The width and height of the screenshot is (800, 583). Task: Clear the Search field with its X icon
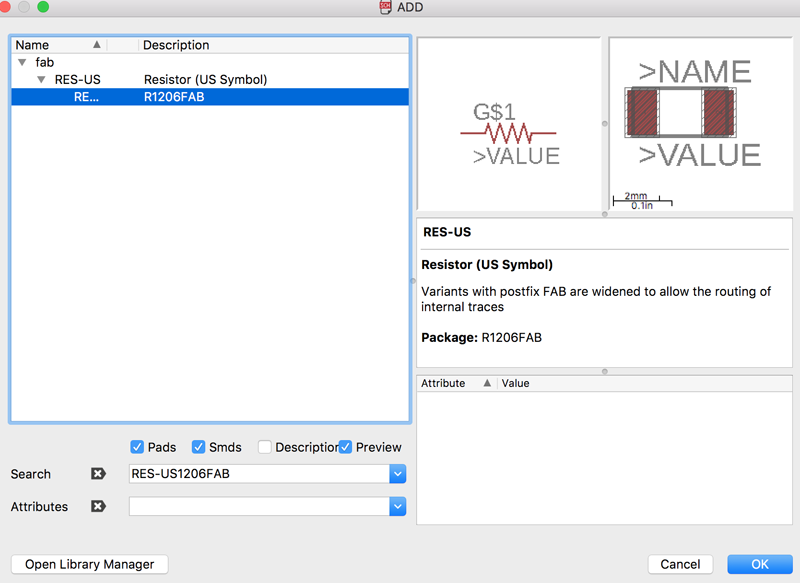98,474
